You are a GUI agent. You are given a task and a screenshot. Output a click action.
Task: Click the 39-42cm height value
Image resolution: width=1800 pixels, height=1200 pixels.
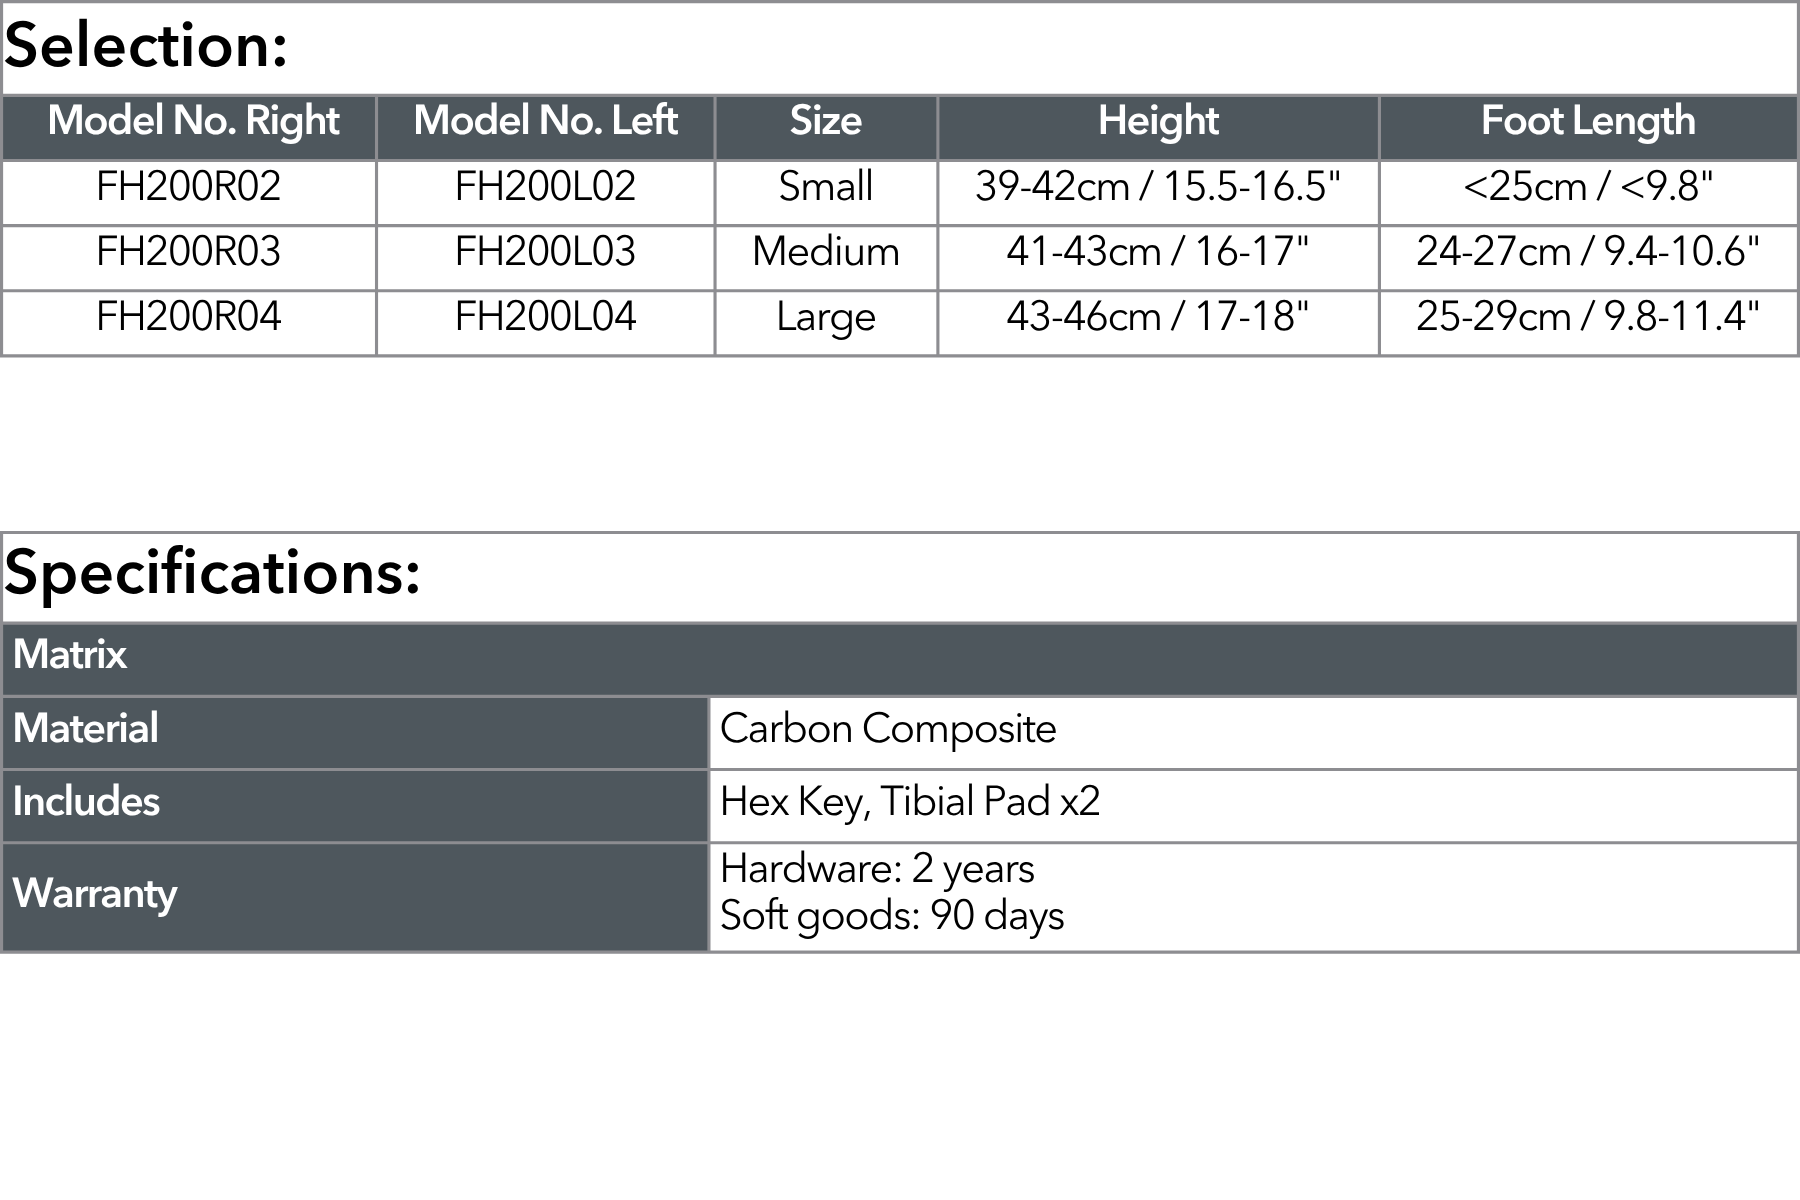tap(1158, 187)
